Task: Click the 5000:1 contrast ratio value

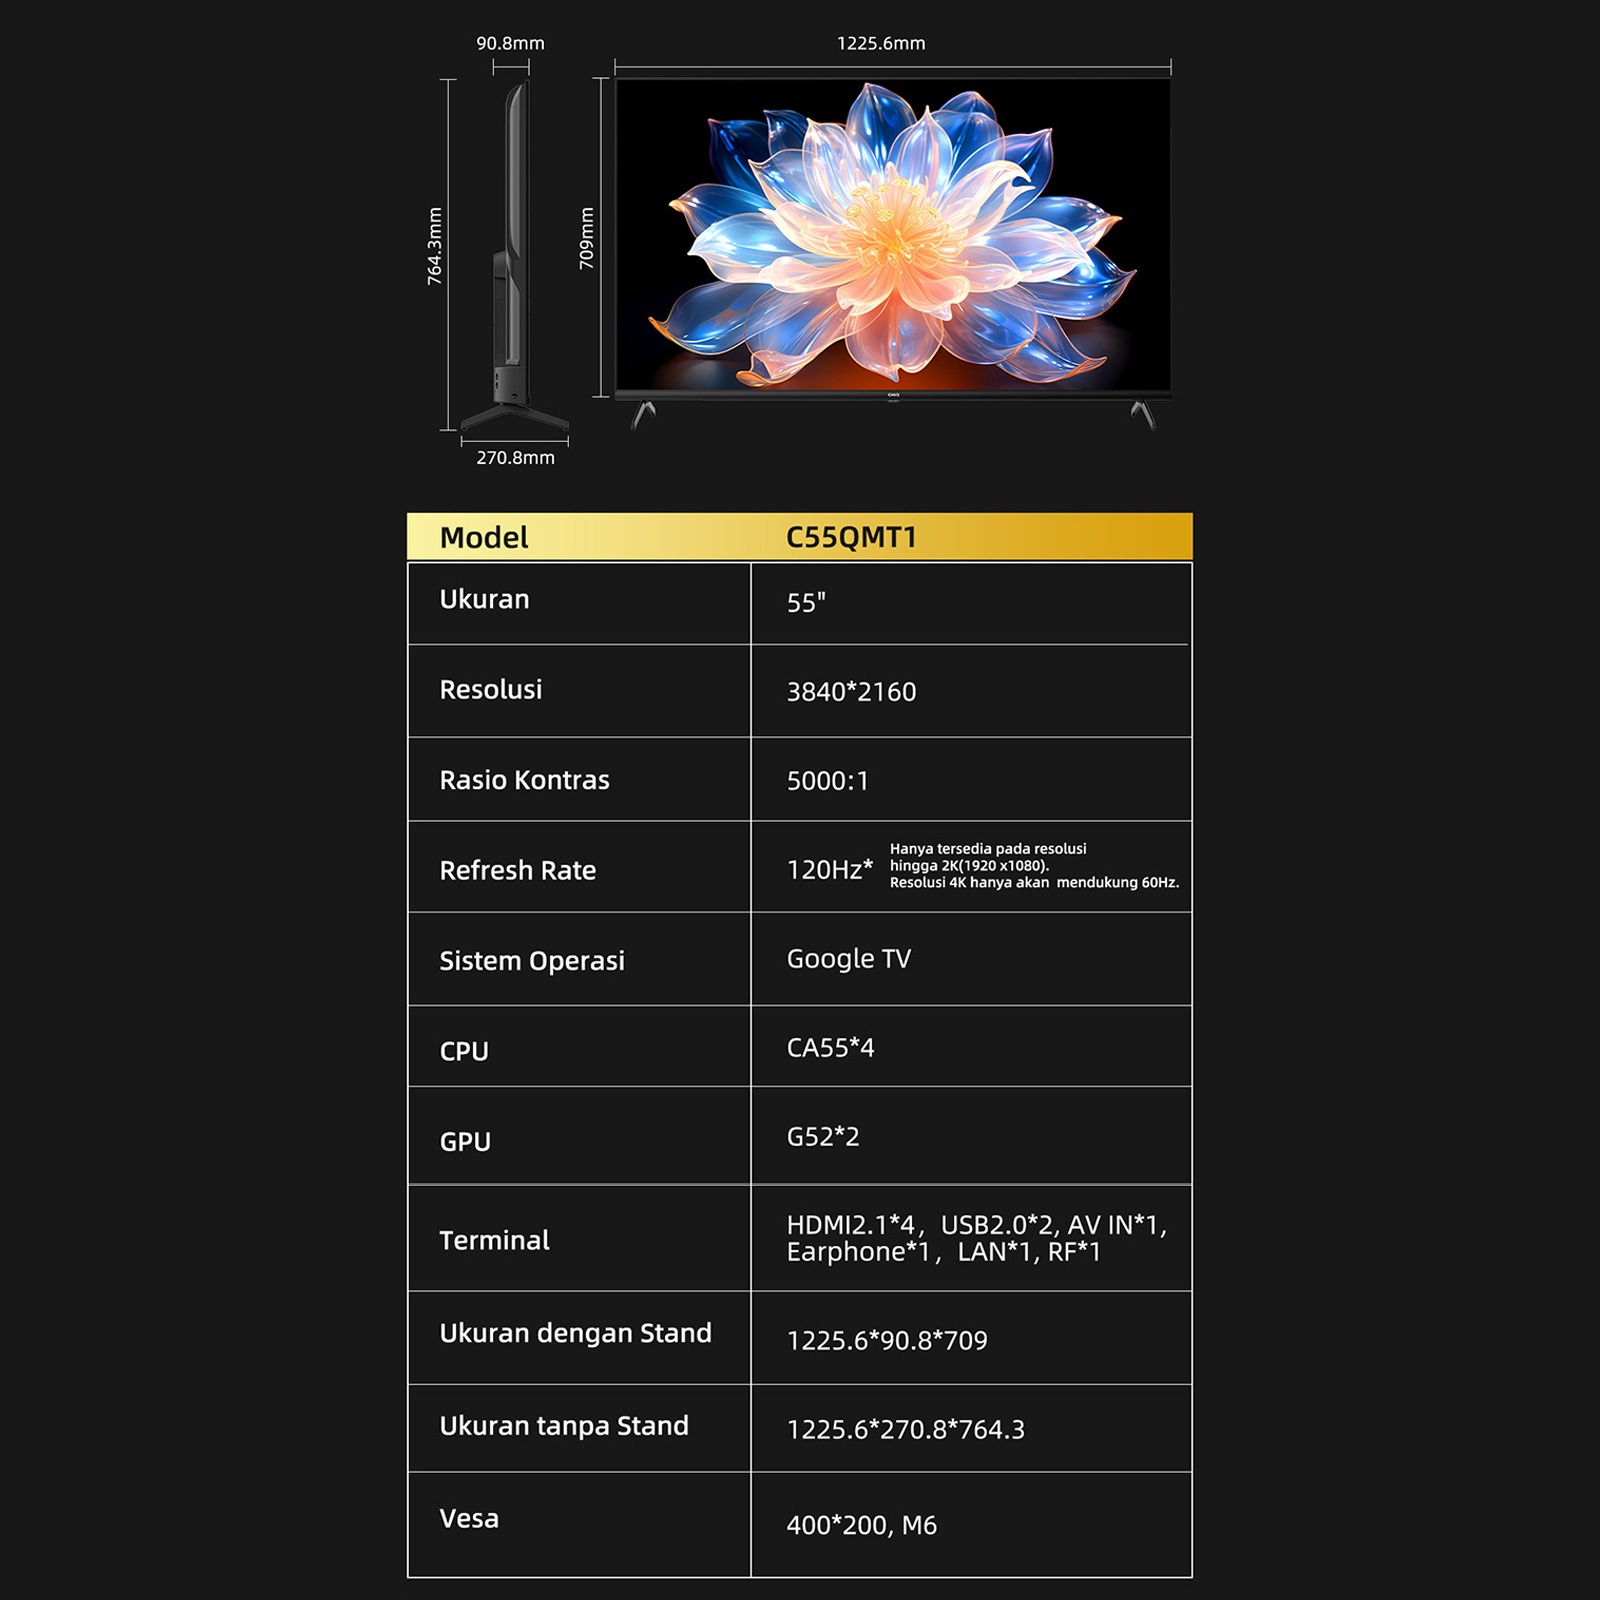Action: click(x=828, y=781)
